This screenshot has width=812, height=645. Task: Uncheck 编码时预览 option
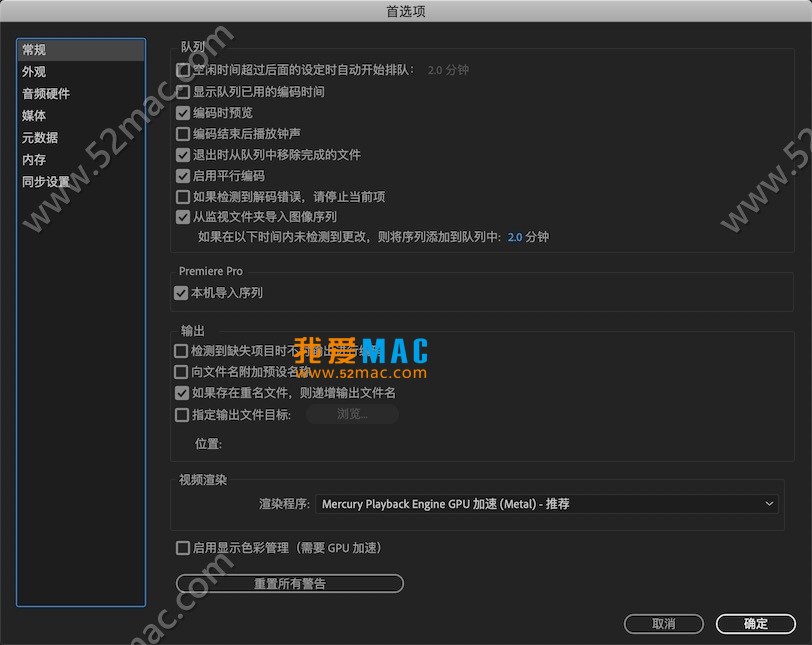pyautogui.click(x=183, y=113)
